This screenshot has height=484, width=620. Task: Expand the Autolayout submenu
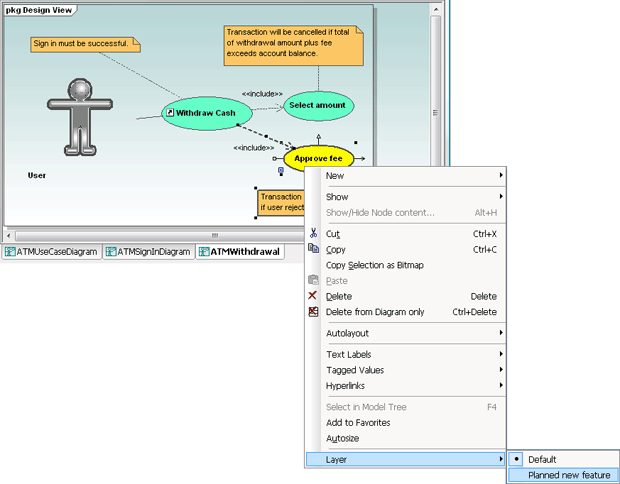[412, 333]
